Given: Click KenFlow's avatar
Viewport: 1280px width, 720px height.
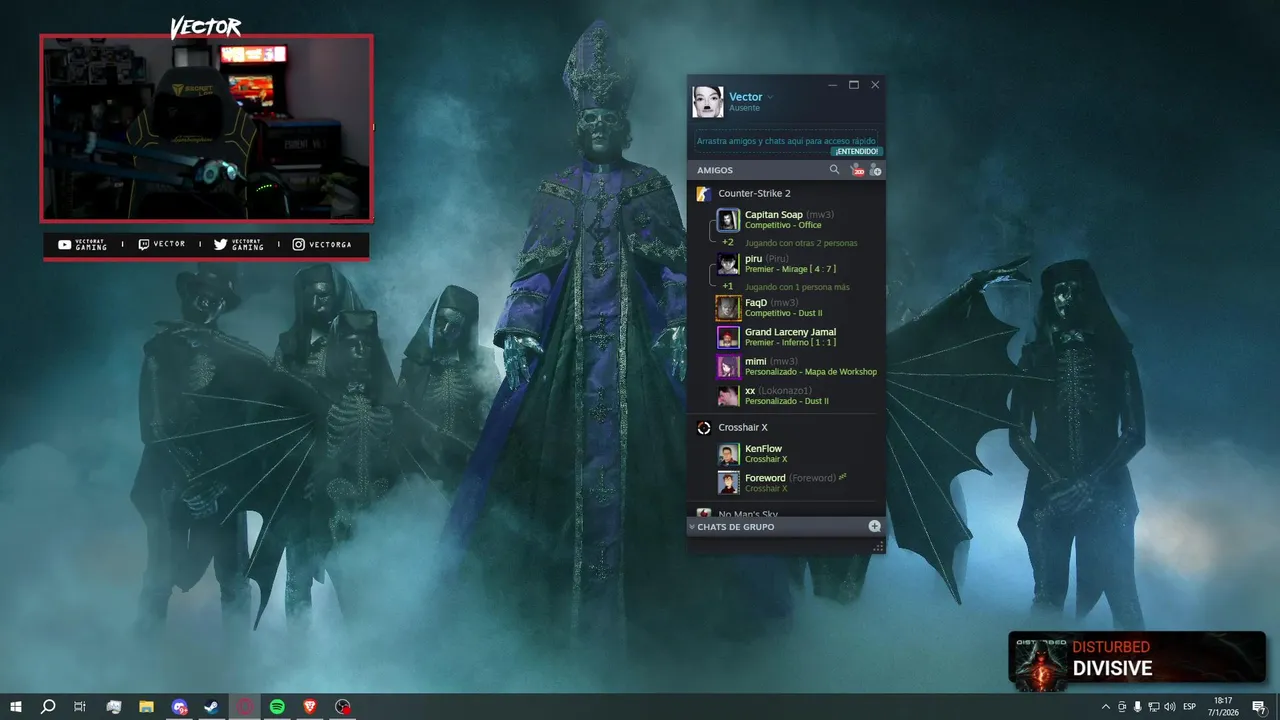Looking at the screenshot, I should (728, 454).
